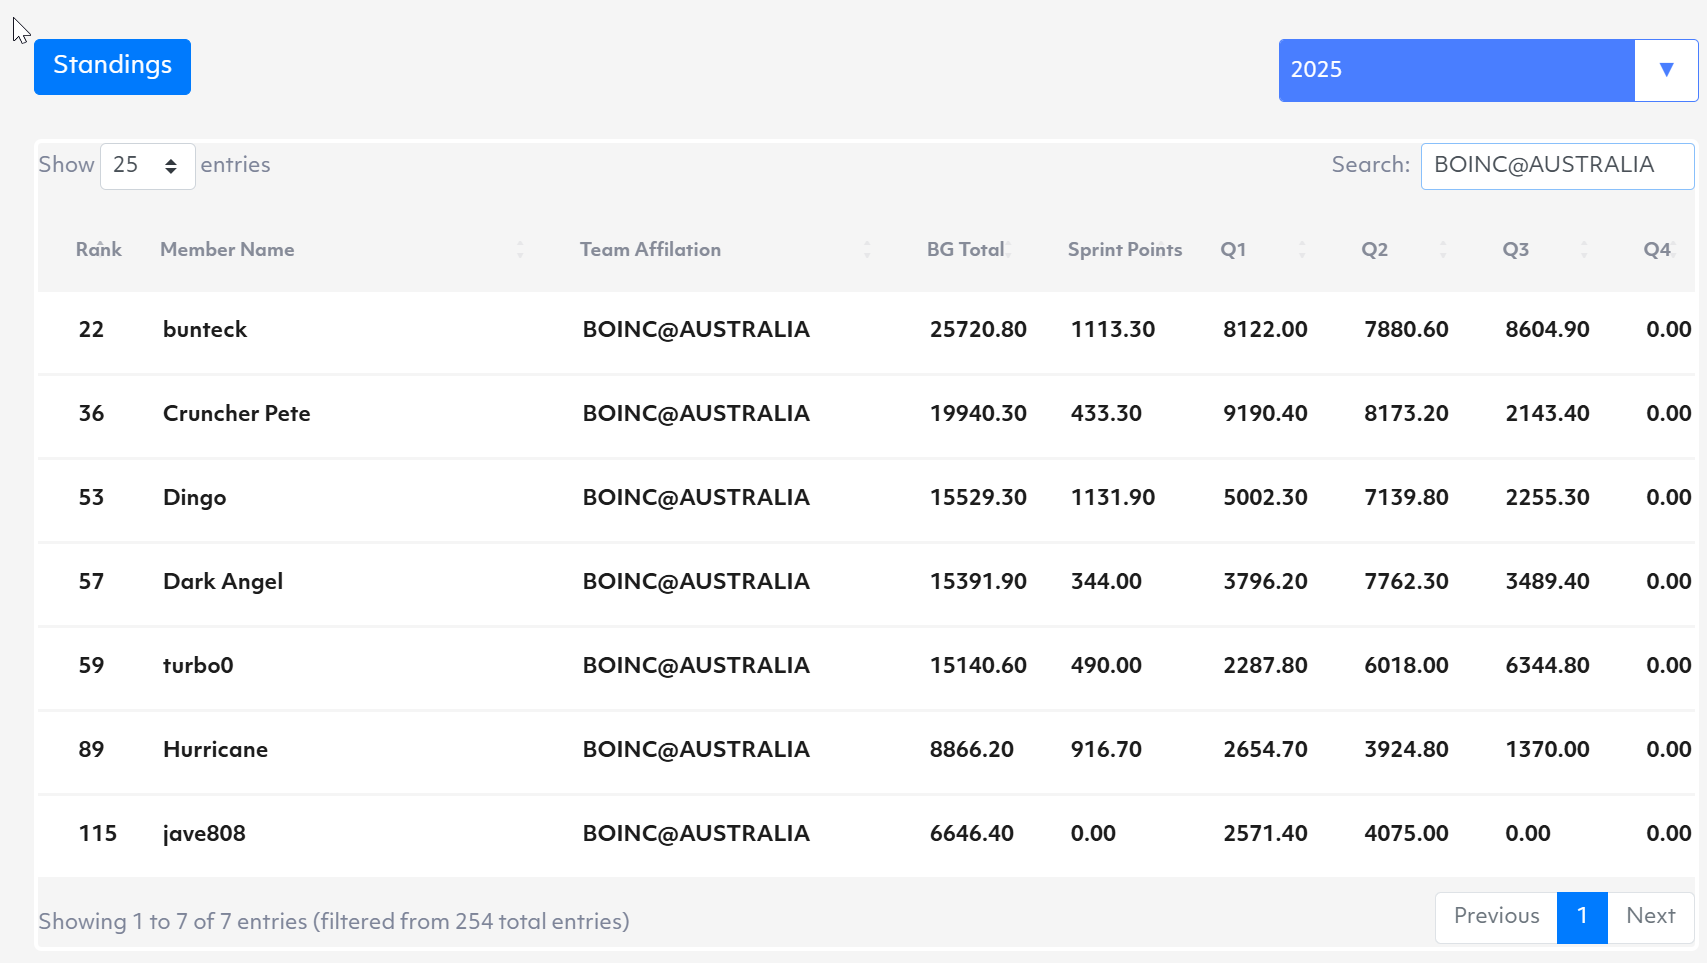Sort by Q2 column header
The height and width of the screenshot is (963, 1707).
[x=1374, y=250]
